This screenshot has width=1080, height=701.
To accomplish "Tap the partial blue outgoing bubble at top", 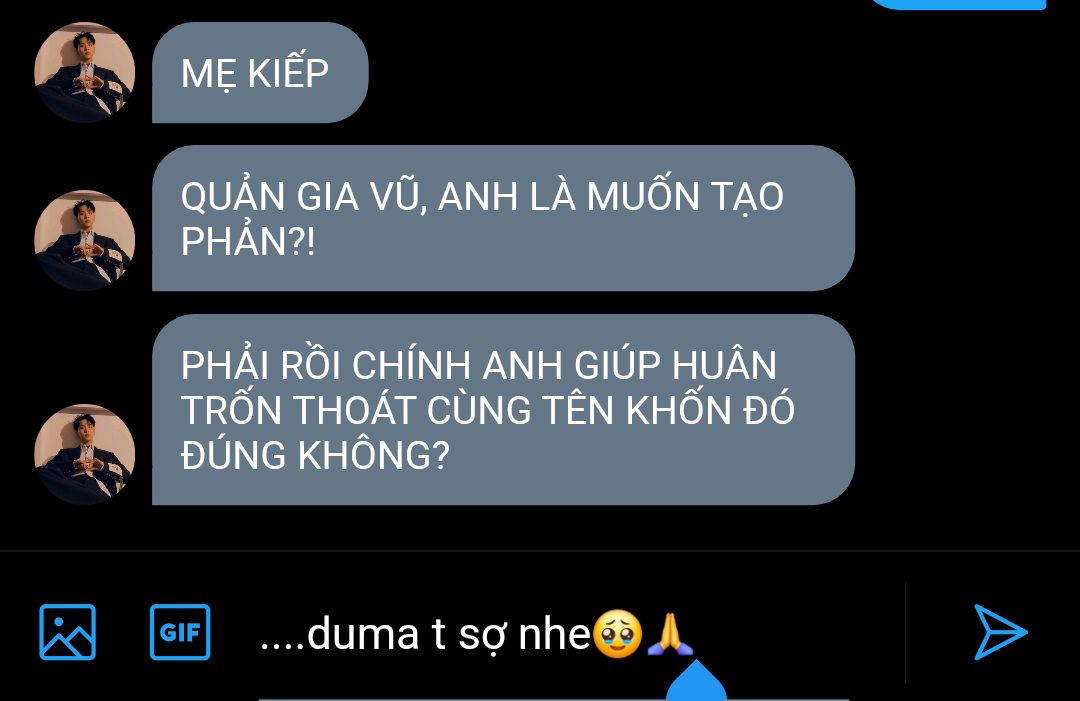I will tap(959, 4).
